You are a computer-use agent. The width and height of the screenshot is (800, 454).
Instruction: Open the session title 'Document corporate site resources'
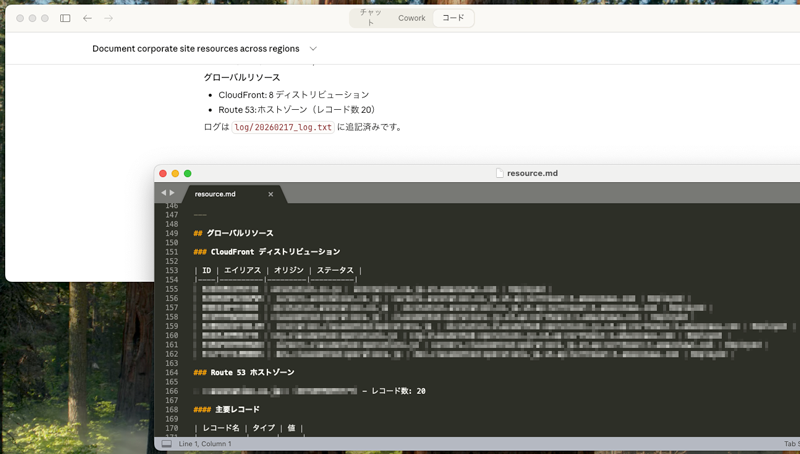point(195,49)
